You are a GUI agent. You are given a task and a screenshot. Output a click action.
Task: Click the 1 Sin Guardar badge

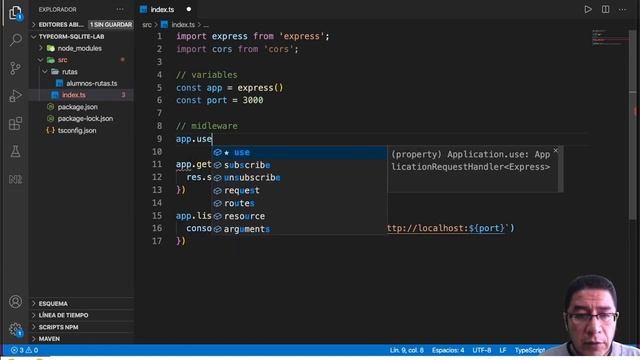point(111,24)
